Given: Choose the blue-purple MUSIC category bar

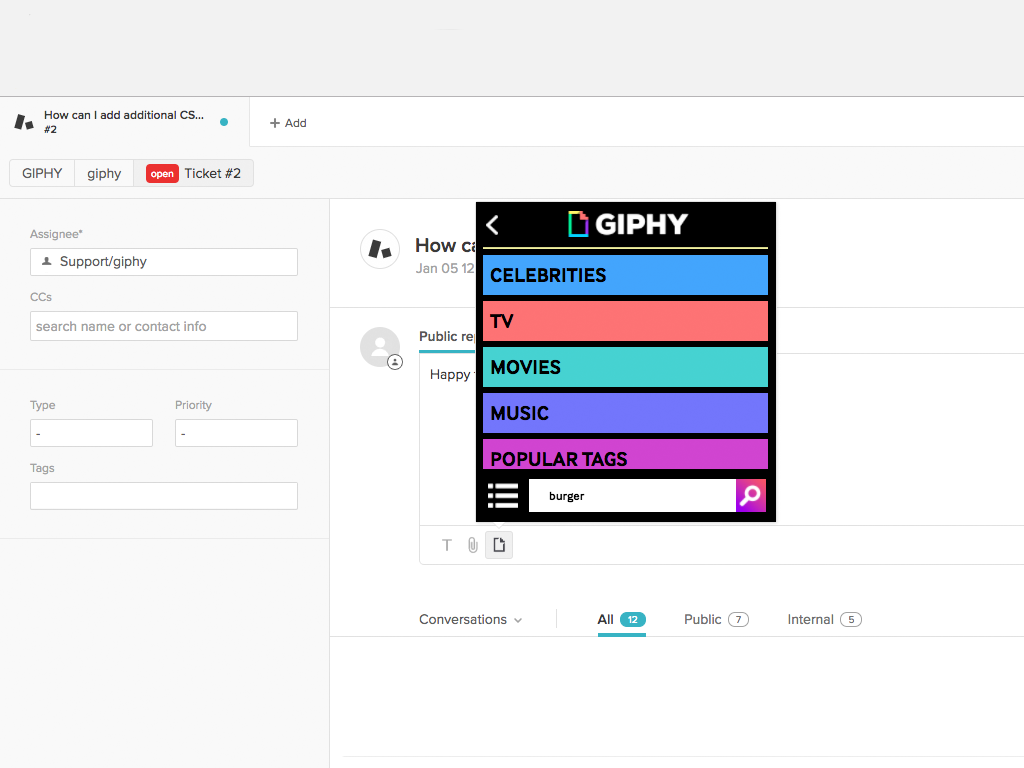Looking at the screenshot, I should click(x=625, y=413).
